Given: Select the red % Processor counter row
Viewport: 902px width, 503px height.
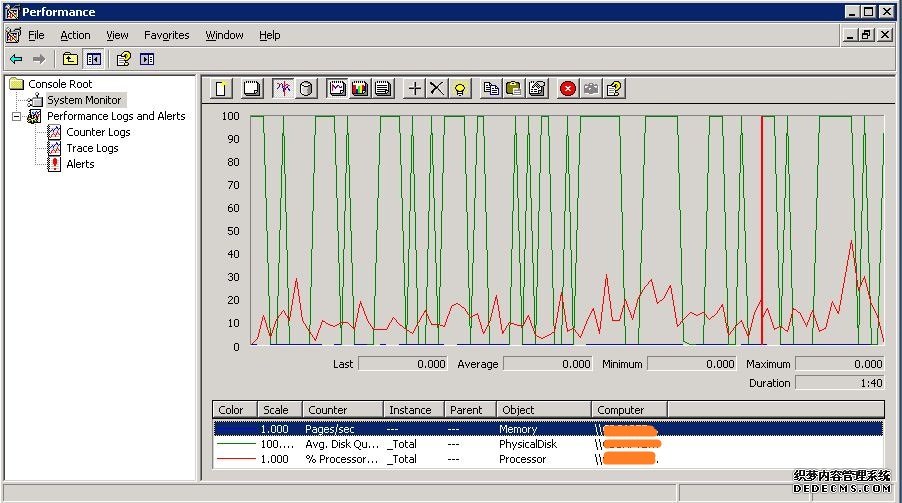Looking at the screenshot, I should [342, 459].
